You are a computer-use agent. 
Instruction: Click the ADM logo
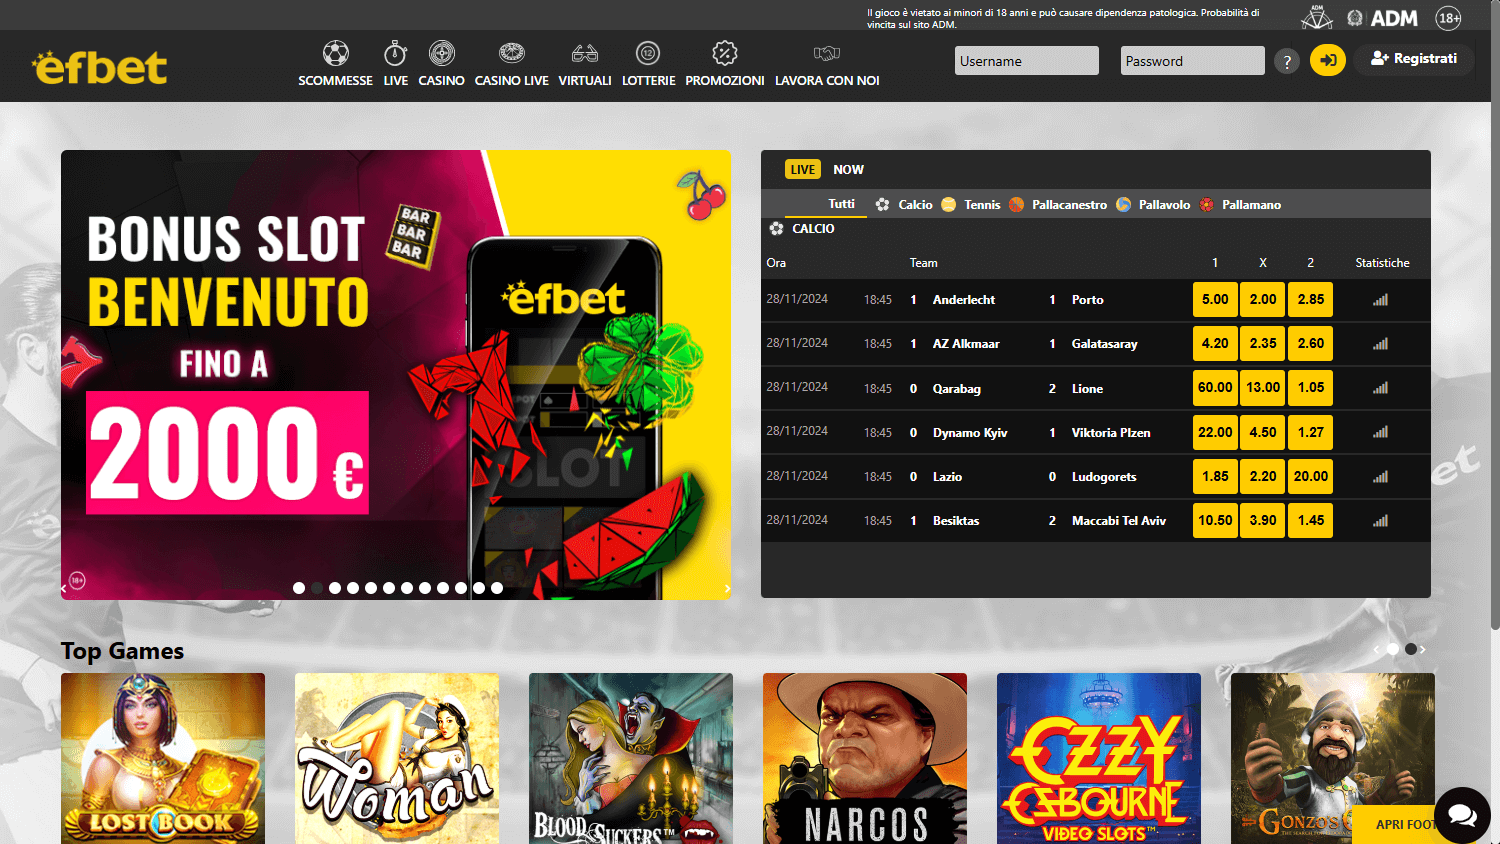1383,18
